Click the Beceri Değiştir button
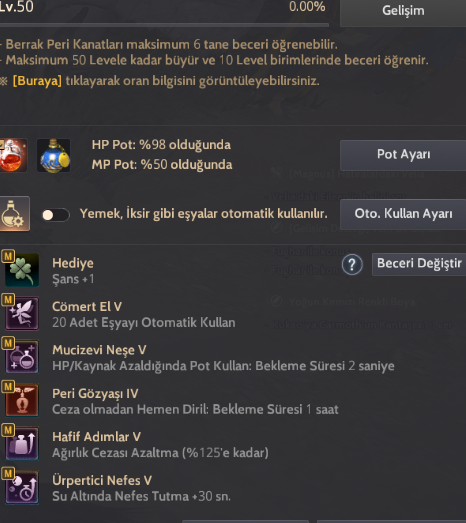The height and width of the screenshot is (523, 466). click(419, 264)
